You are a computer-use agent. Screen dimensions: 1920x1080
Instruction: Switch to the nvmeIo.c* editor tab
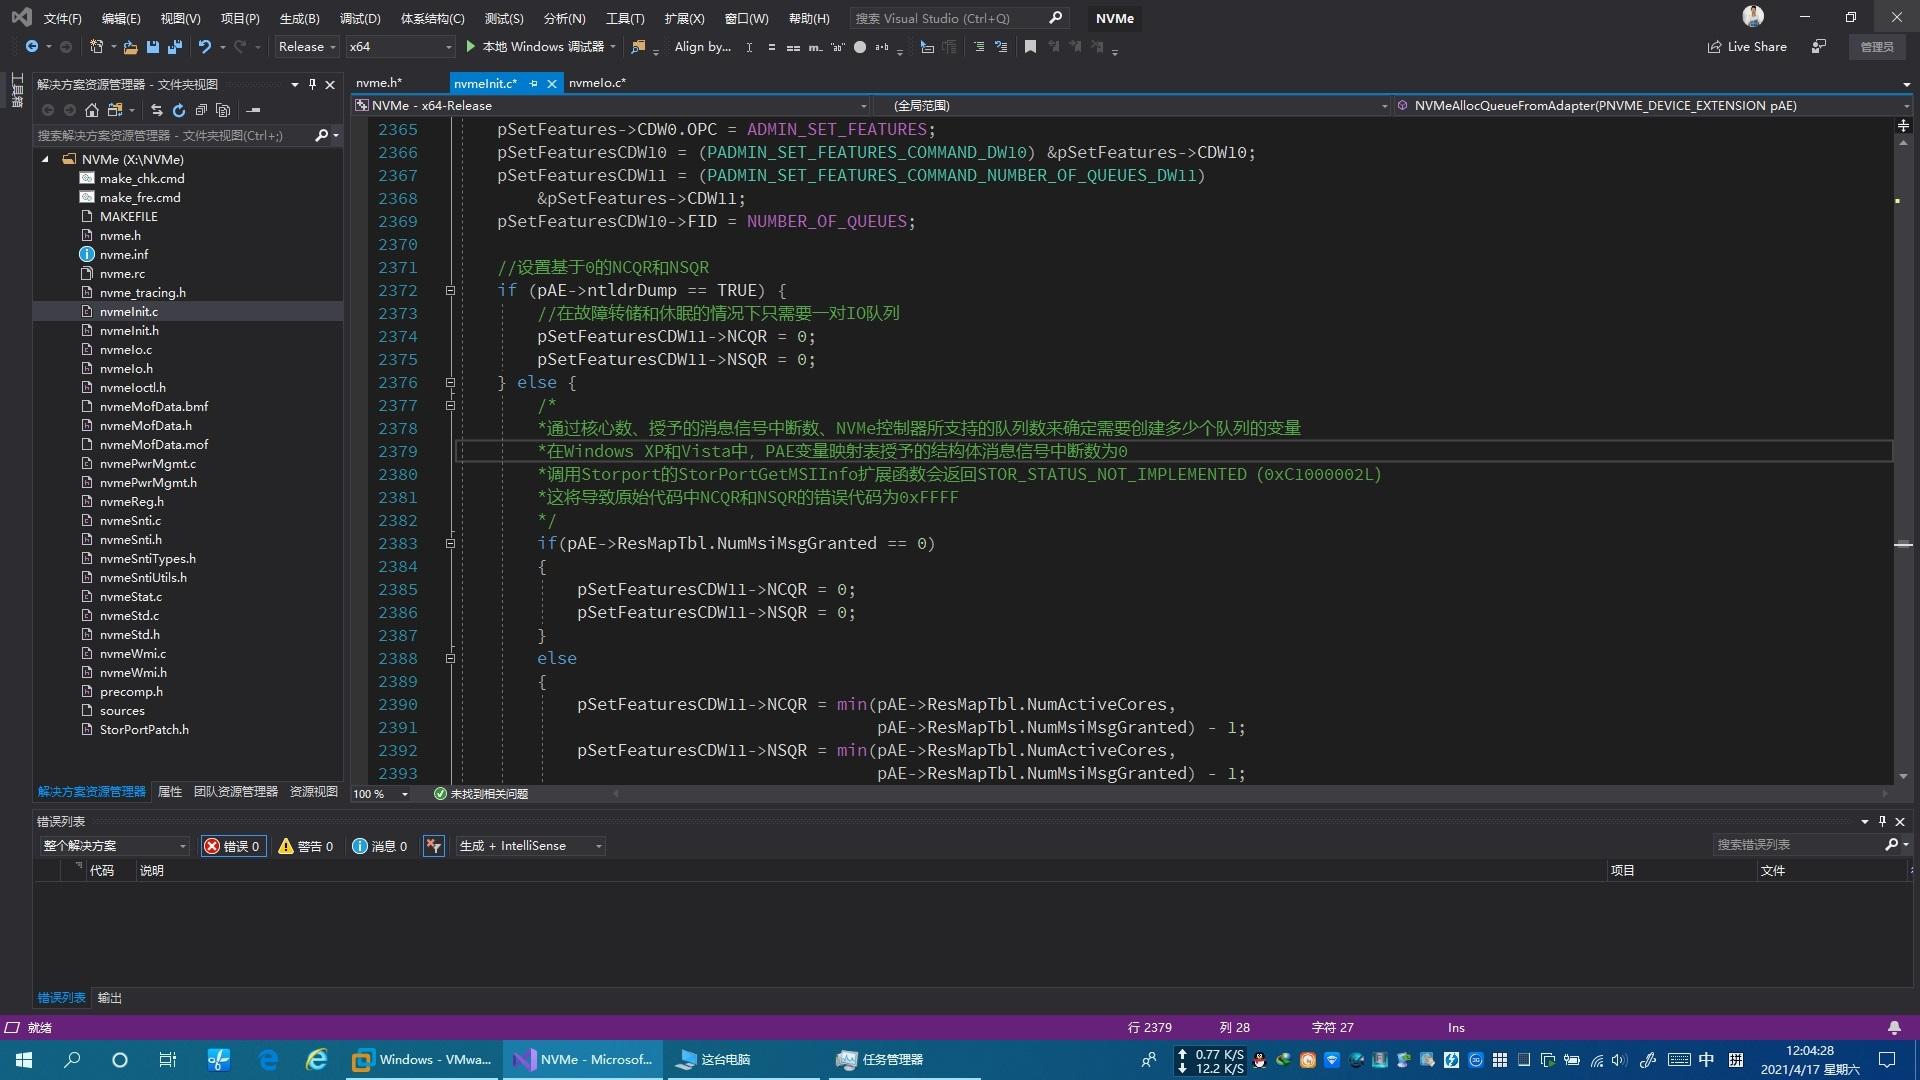coord(597,83)
